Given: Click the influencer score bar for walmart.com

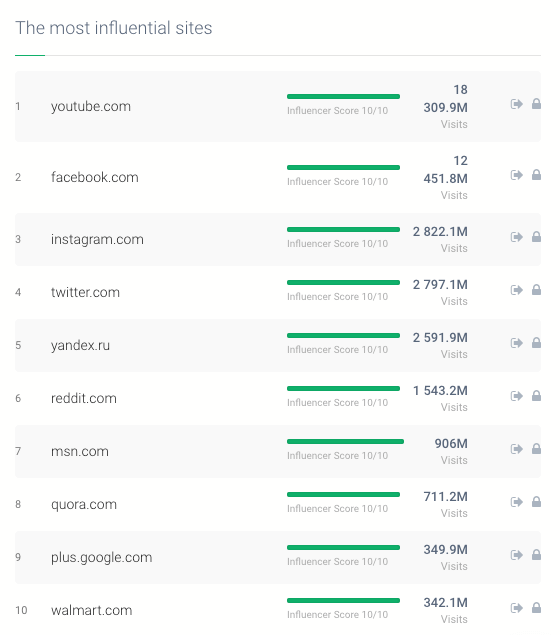Looking at the screenshot, I should pos(343,601).
